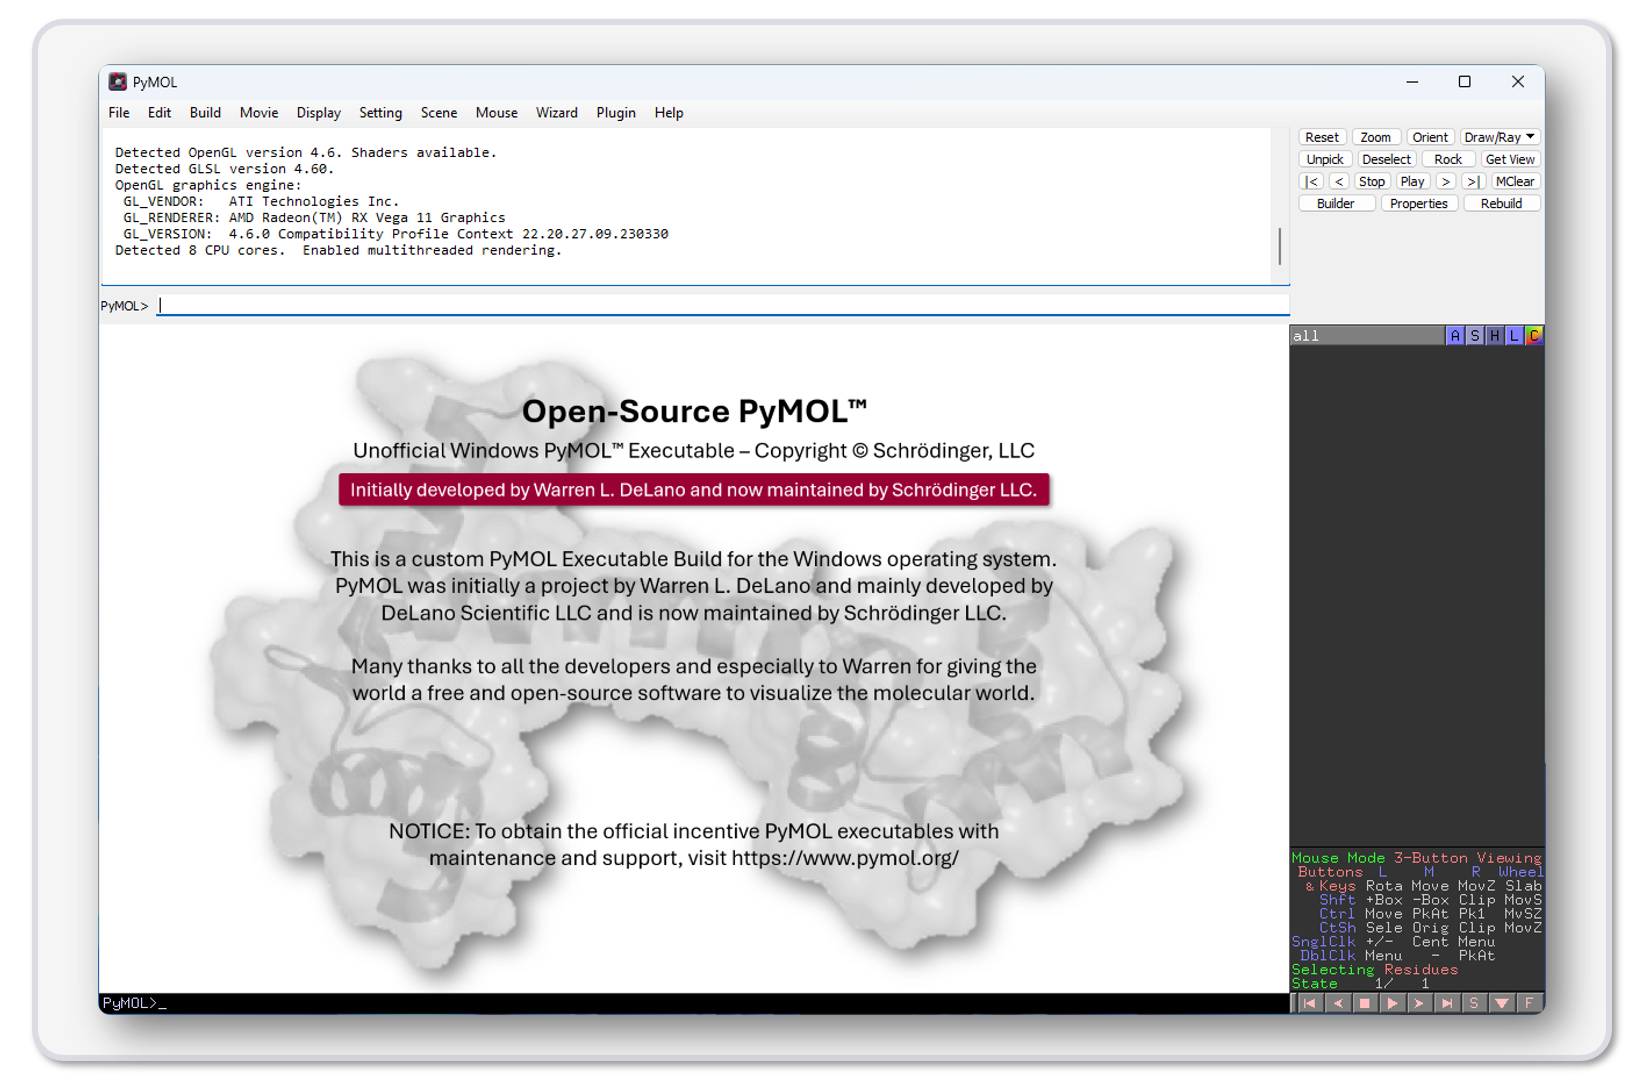
Task: Open the Movie menu
Action: (259, 113)
